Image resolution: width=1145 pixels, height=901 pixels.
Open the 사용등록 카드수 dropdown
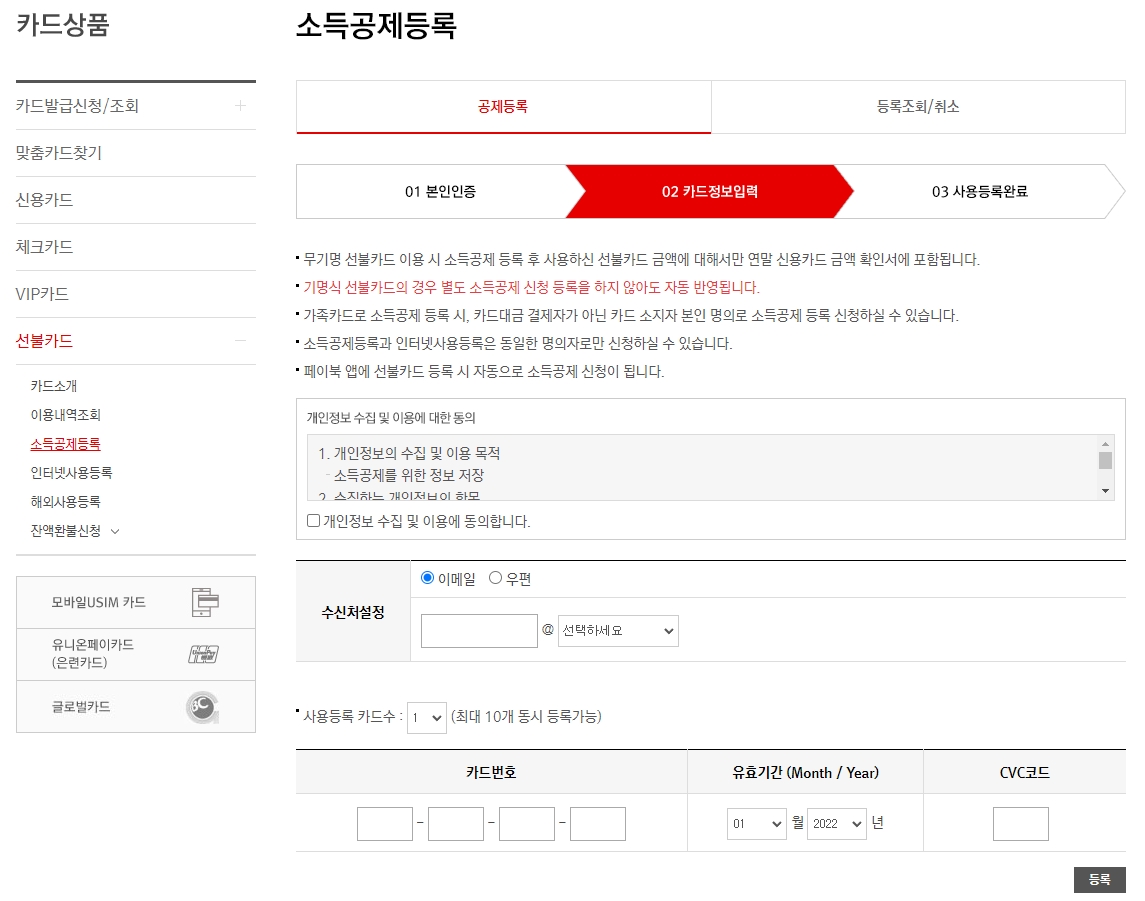click(x=426, y=719)
